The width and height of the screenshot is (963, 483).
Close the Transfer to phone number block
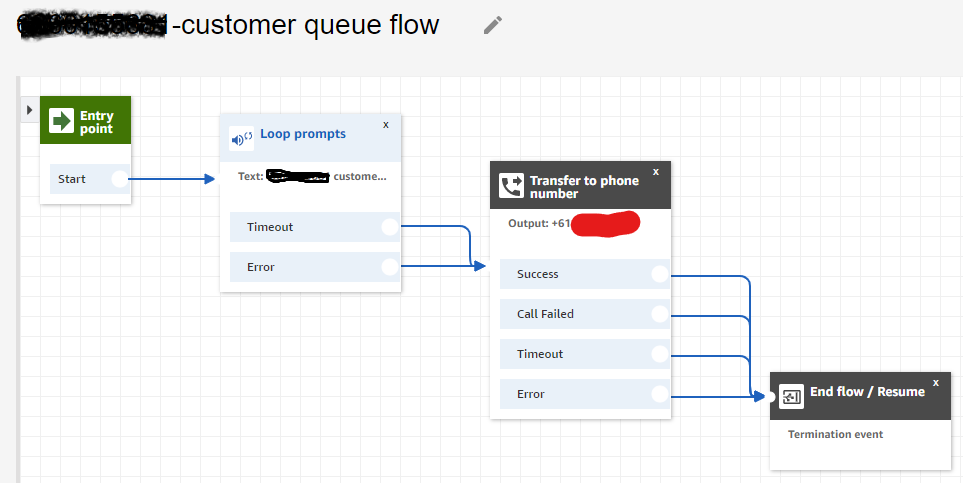click(655, 172)
